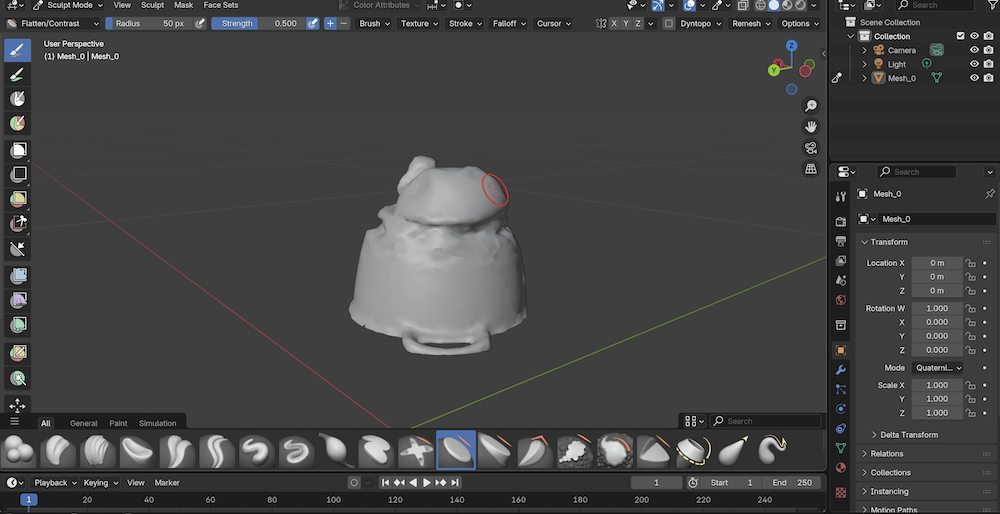This screenshot has width=1000, height=514.
Task: Open the Modifiers wrench properties tab
Action: pyautogui.click(x=840, y=370)
